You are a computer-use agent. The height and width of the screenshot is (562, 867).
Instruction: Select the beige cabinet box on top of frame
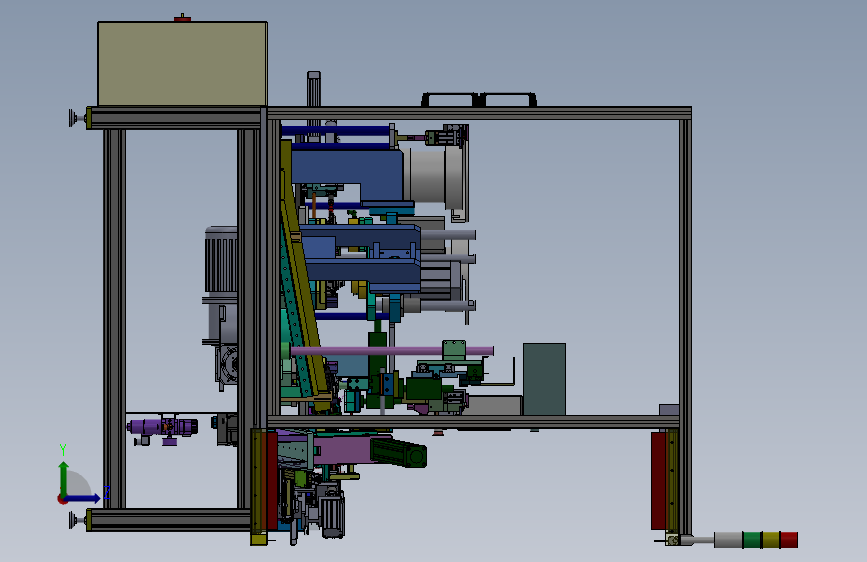182,64
